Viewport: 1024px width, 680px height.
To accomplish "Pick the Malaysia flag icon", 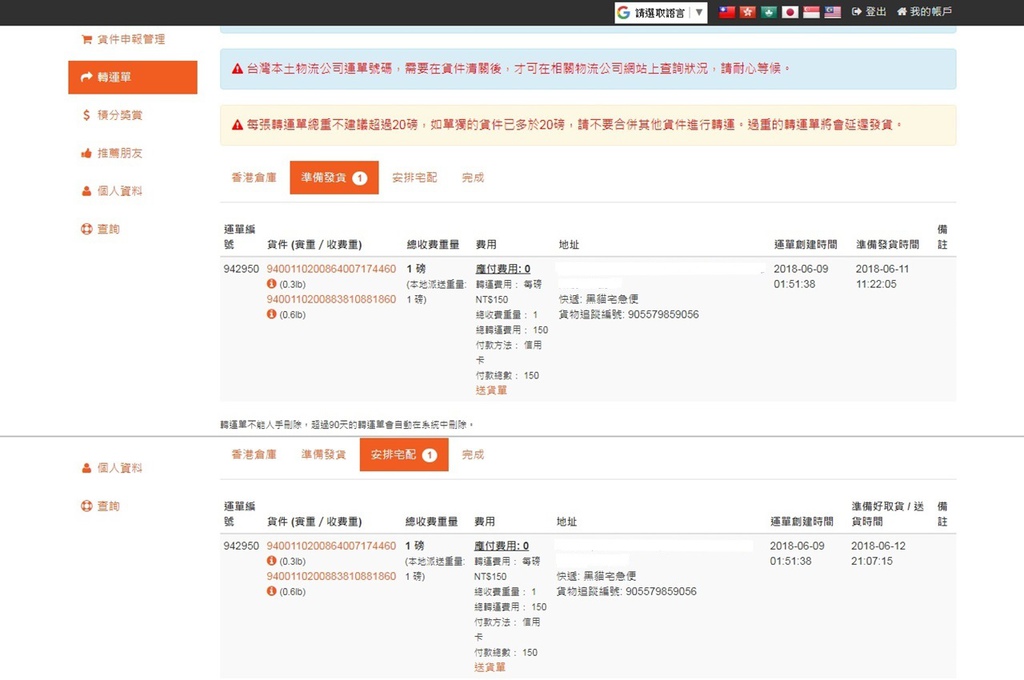I will pyautogui.click(x=832, y=12).
